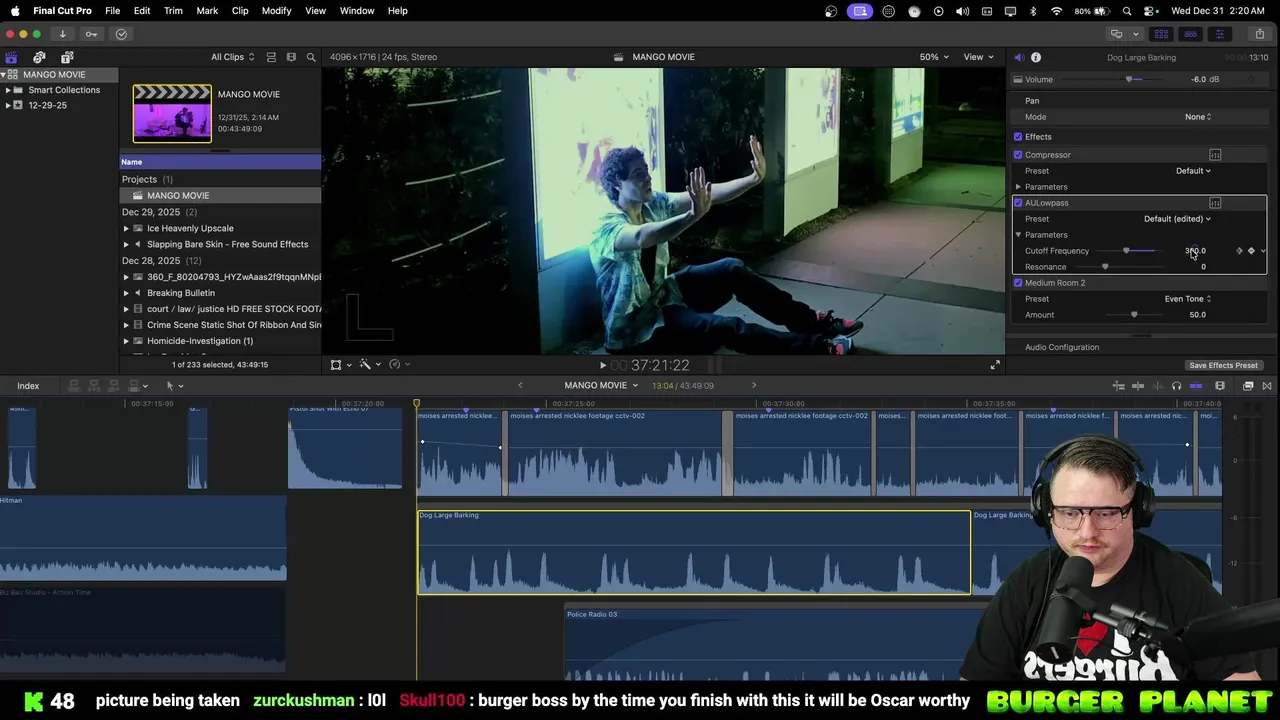Open the Share export button
This screenshot has width=1280, height=720.
click(1259, 34)
